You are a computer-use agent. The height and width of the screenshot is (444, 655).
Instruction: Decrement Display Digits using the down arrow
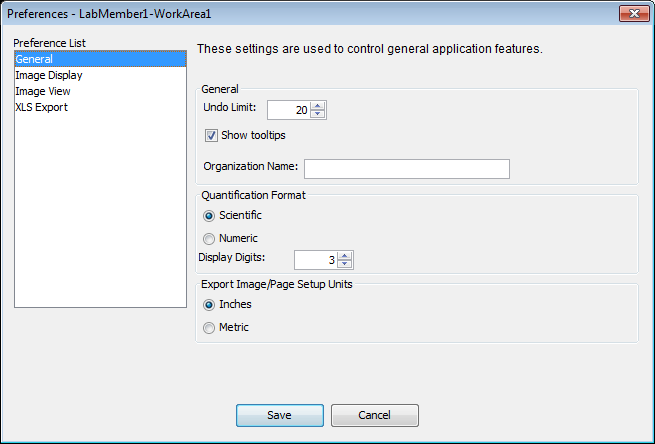345,265
